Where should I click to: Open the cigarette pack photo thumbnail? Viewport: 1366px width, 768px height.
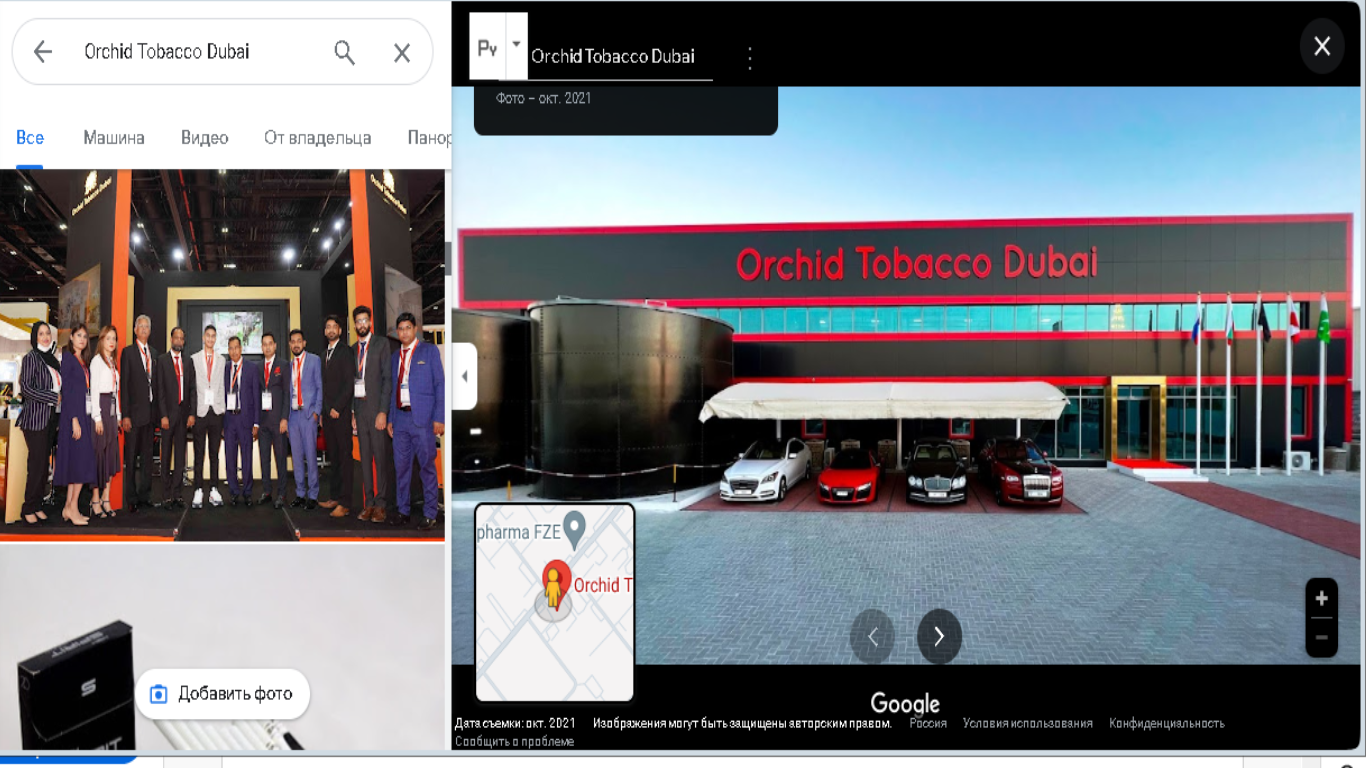(x=222, y=648)
